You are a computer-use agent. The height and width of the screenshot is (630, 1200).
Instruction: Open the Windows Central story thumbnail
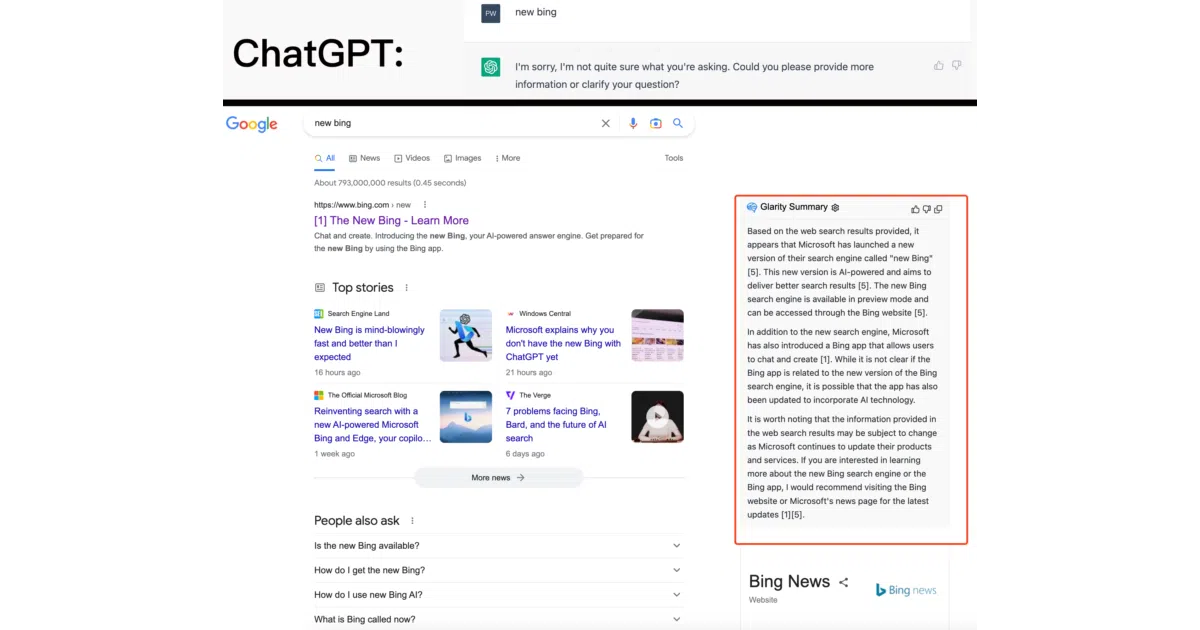[x=658, y=335]
